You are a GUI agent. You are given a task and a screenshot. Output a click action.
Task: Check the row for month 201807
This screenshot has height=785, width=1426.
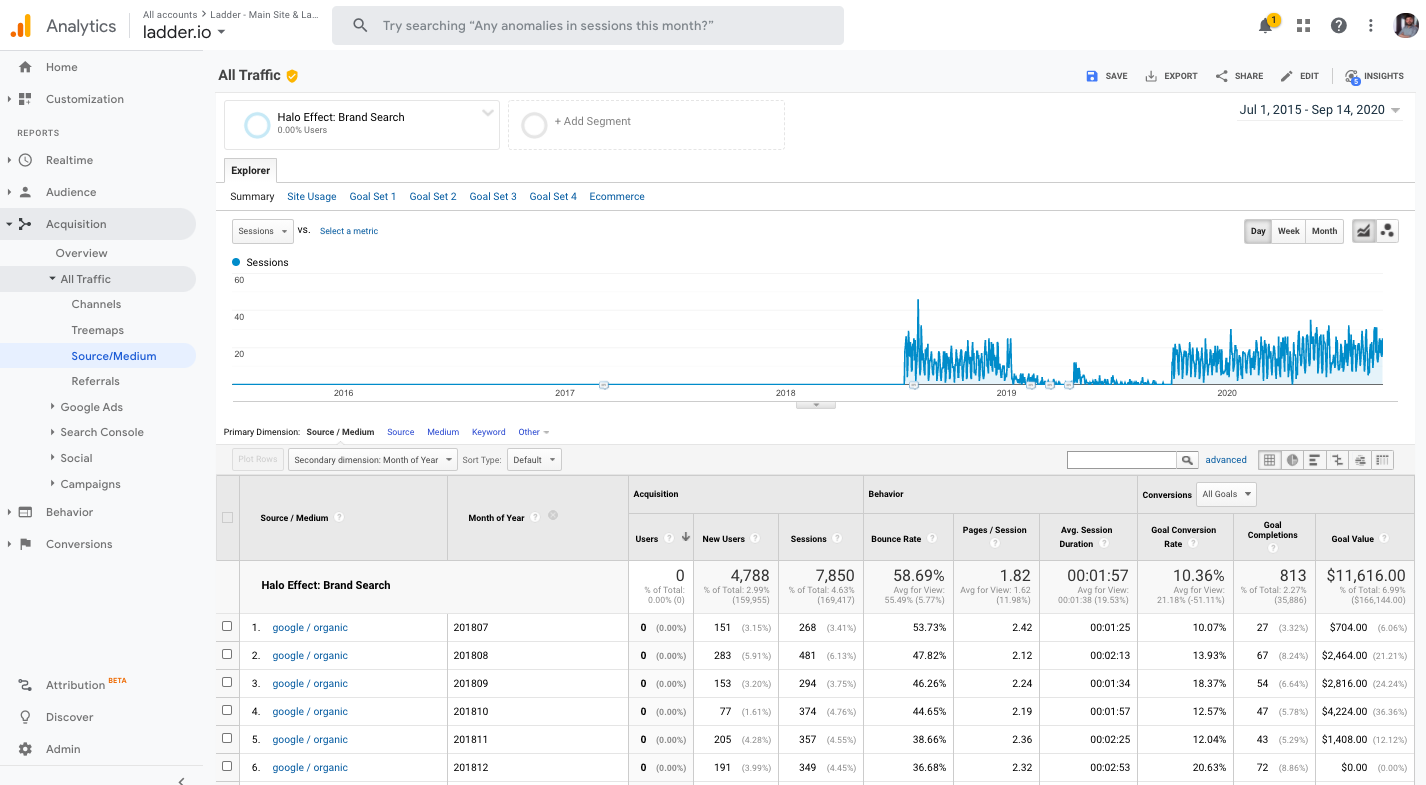[x=227, y=627]
